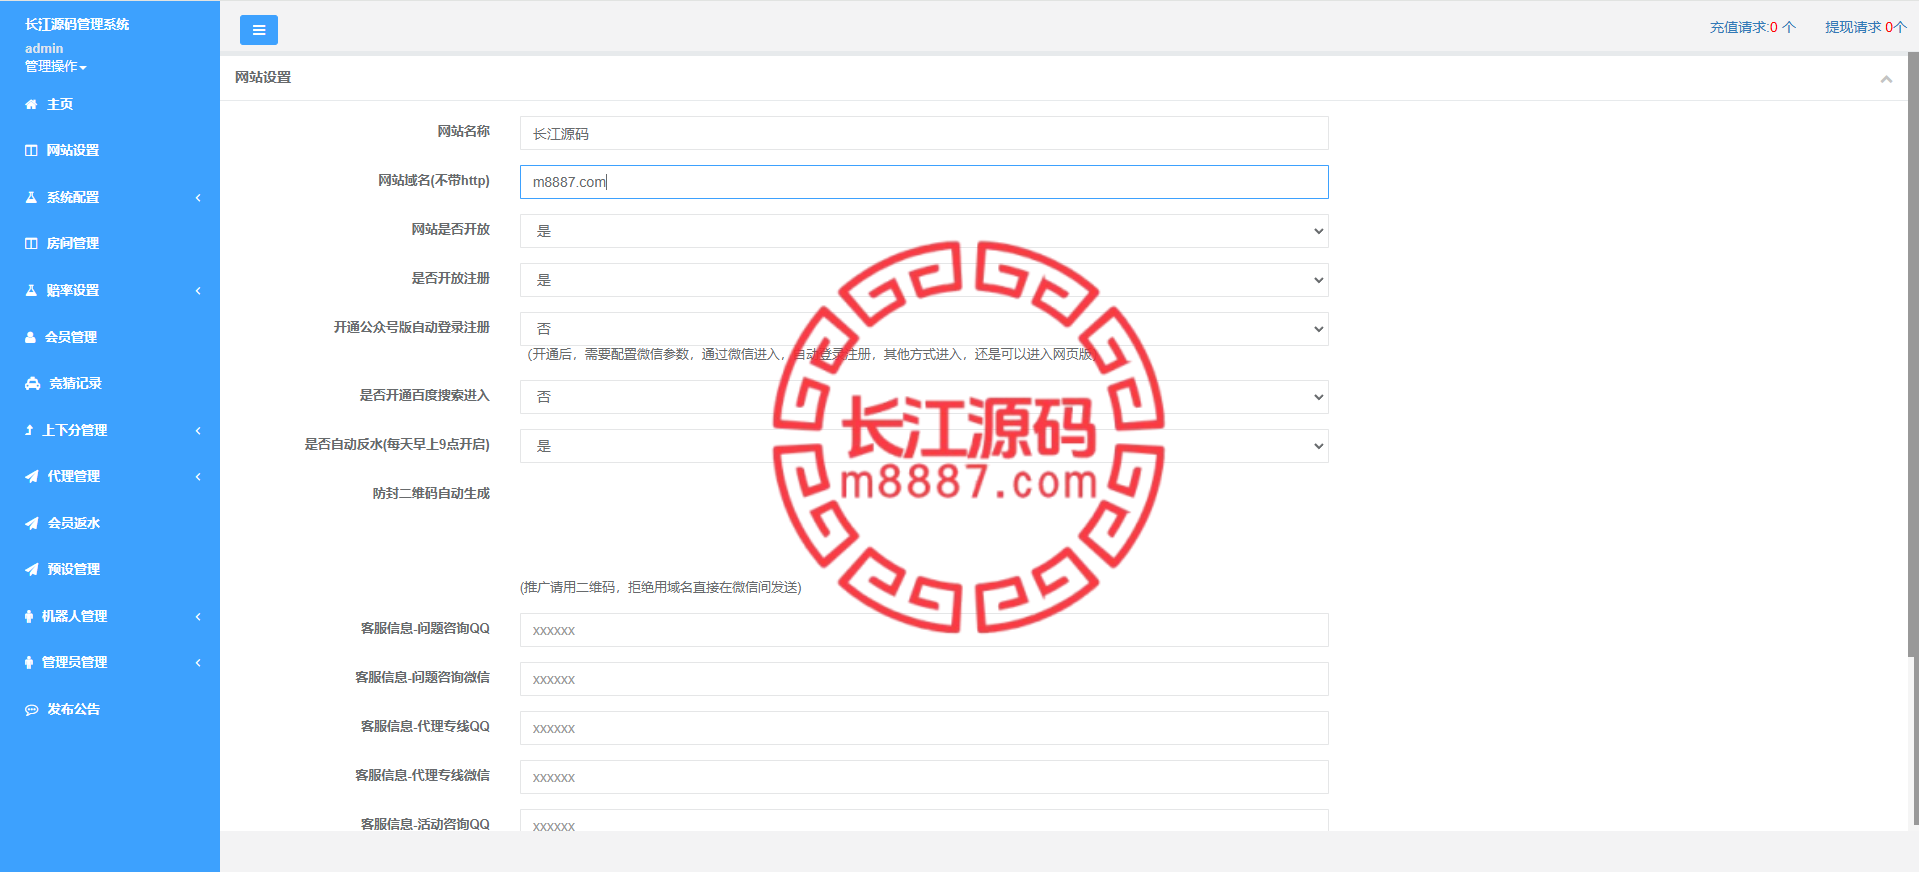This screenshot has width=1919, height=872.
Task: Click the 客服信息-代理专线微信 input field
Action: (x=924, y=777)
